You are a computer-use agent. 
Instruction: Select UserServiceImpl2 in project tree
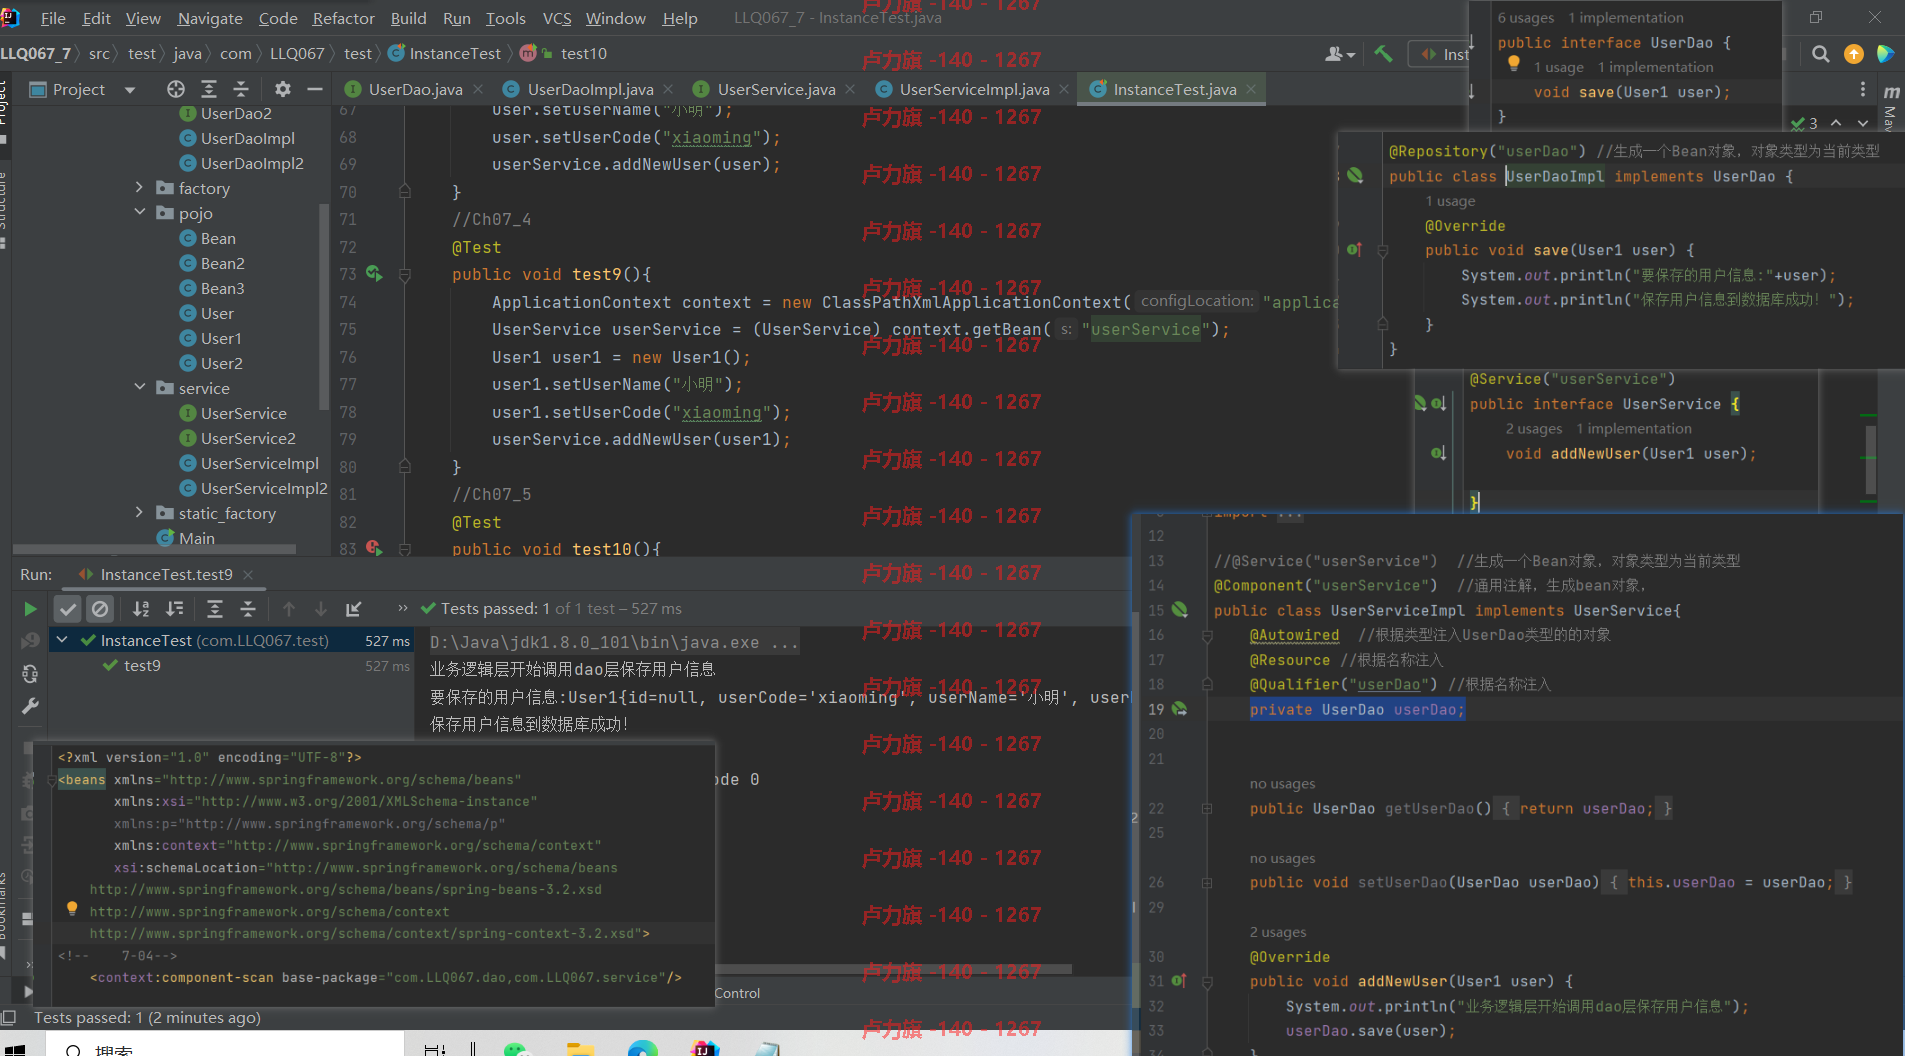(x=264, y=488)
